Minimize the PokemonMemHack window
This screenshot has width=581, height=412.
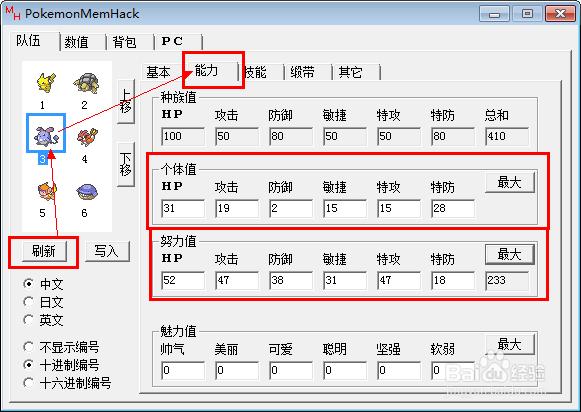coord(494,14)
